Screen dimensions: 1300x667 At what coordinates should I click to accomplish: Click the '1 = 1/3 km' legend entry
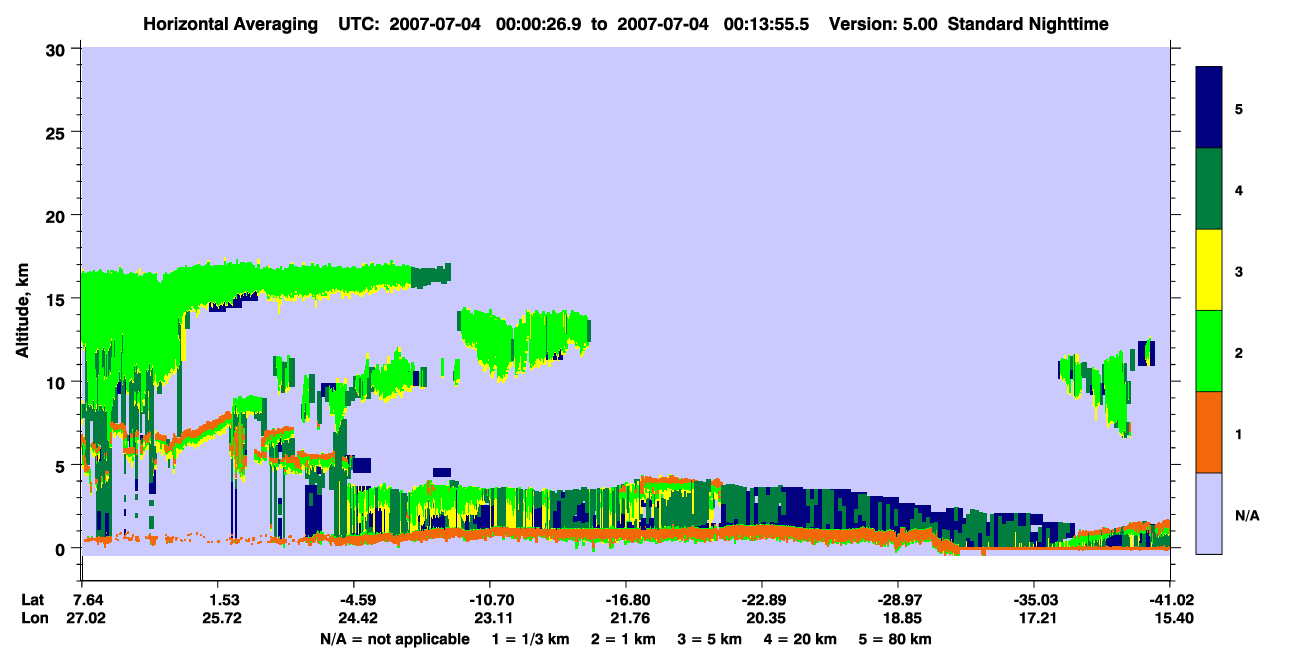pos(533,639)
